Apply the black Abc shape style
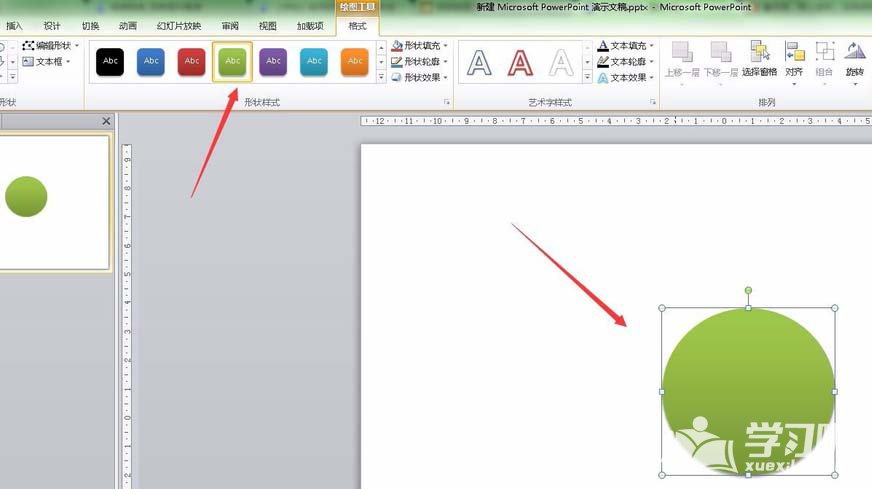 (x=110, y=62)
